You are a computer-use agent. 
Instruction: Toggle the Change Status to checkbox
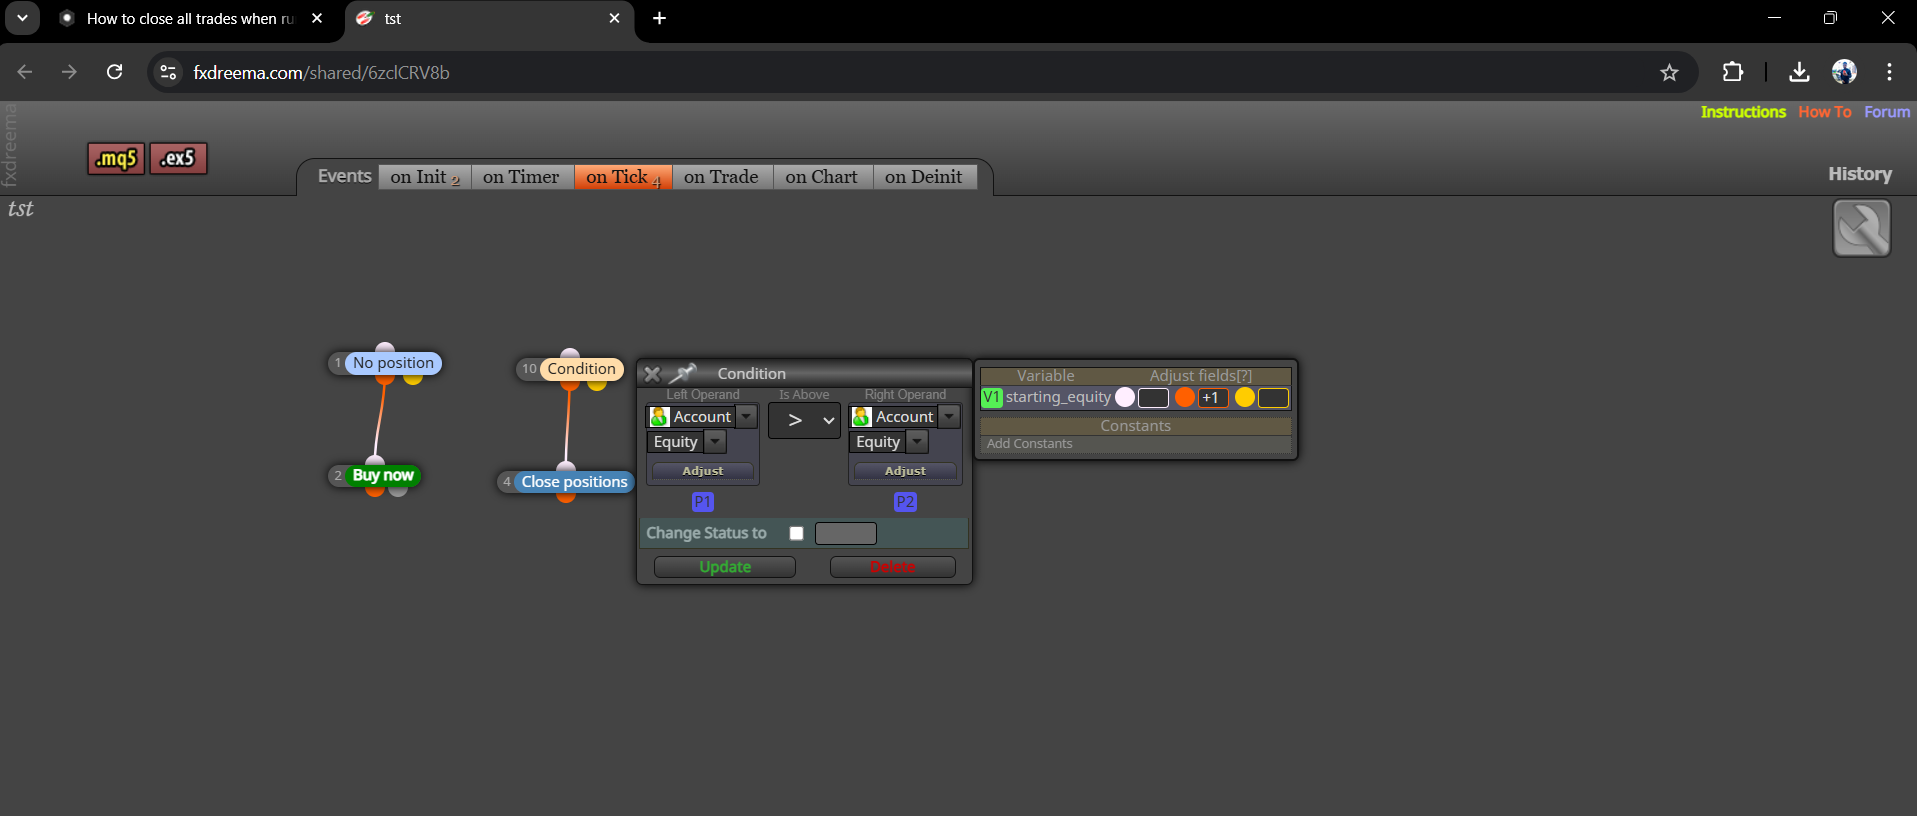click(x=796, y=533)
